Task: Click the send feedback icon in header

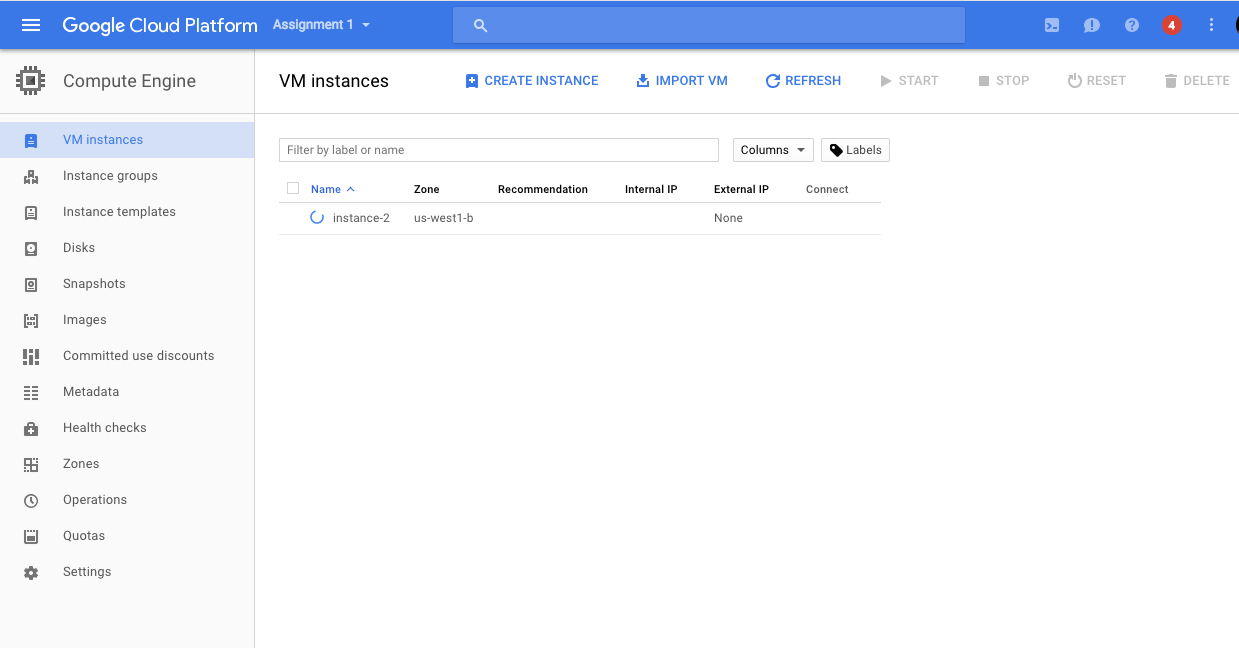Action: [1092, 25]
